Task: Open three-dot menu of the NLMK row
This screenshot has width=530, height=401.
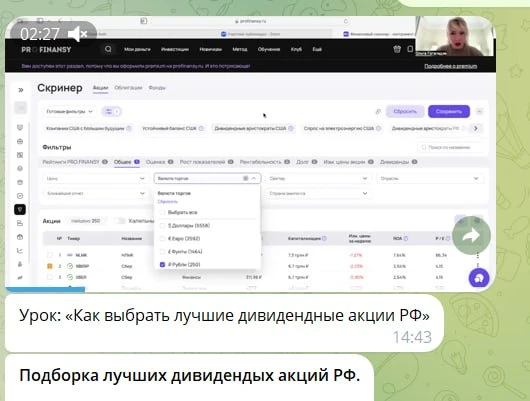Action: coord(478,255)
